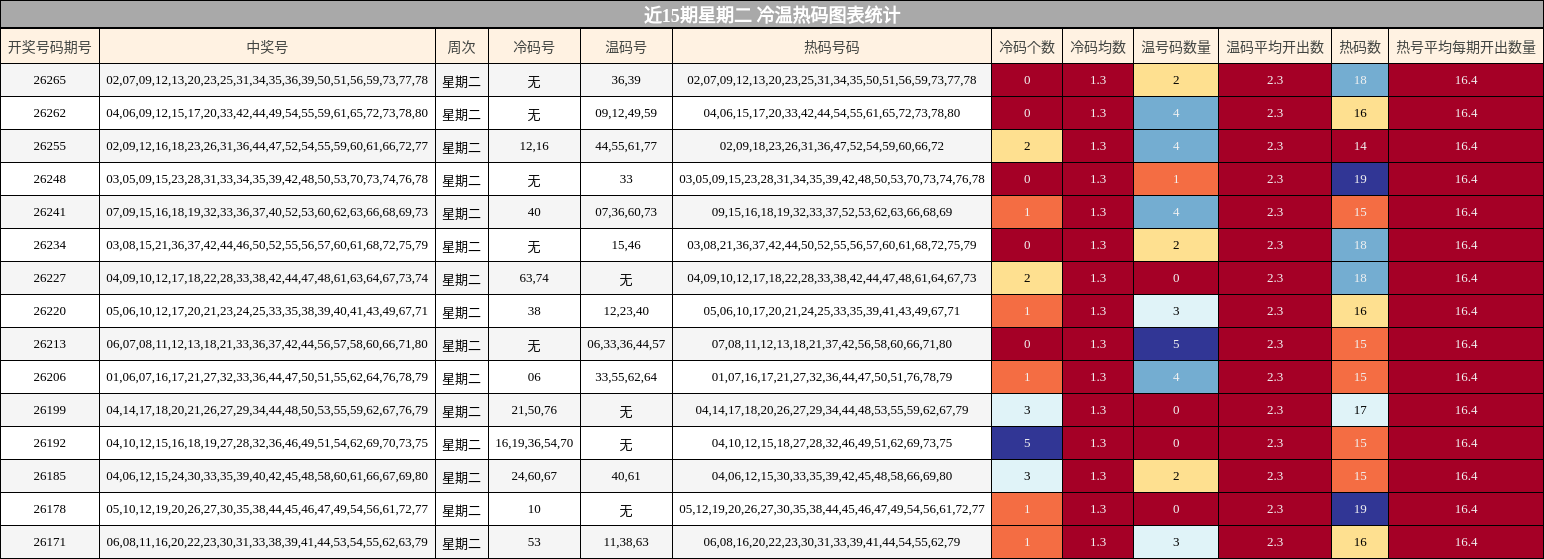Click the 温号码数量 column header
This screenshot has height=559, width=1544.
coord(1176,47)
